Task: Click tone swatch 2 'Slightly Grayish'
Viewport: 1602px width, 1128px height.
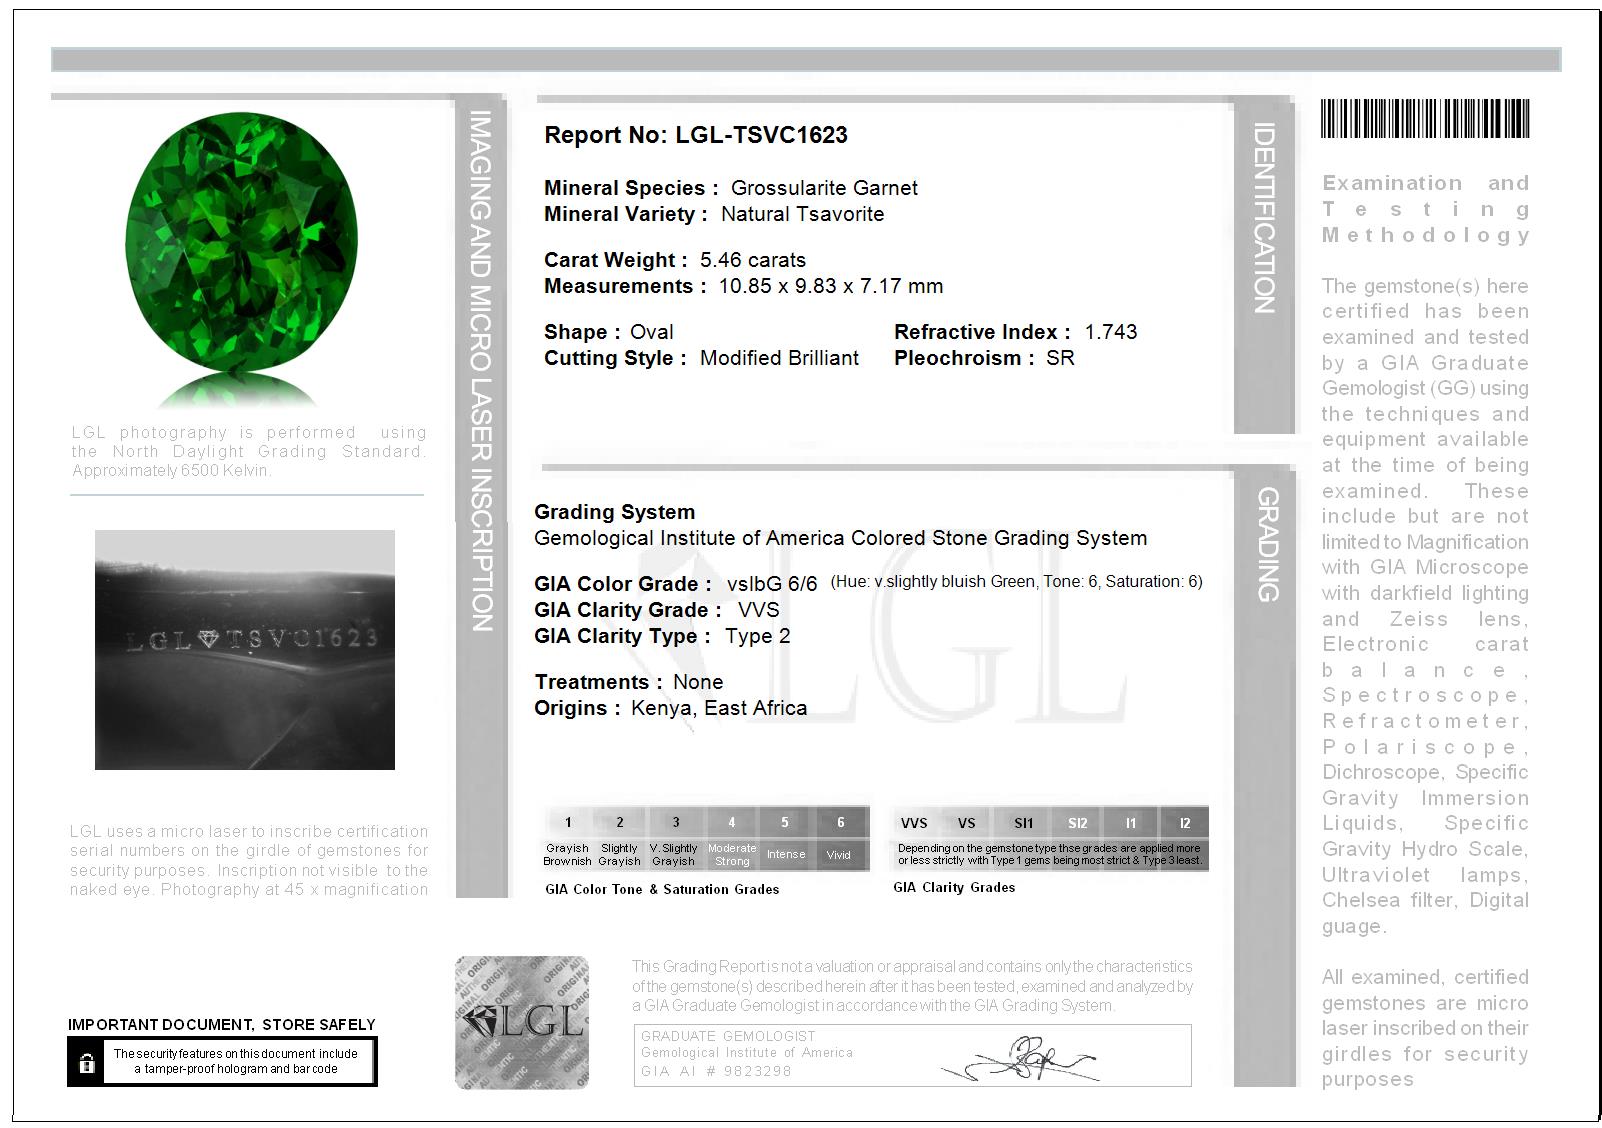Action: 619,838
